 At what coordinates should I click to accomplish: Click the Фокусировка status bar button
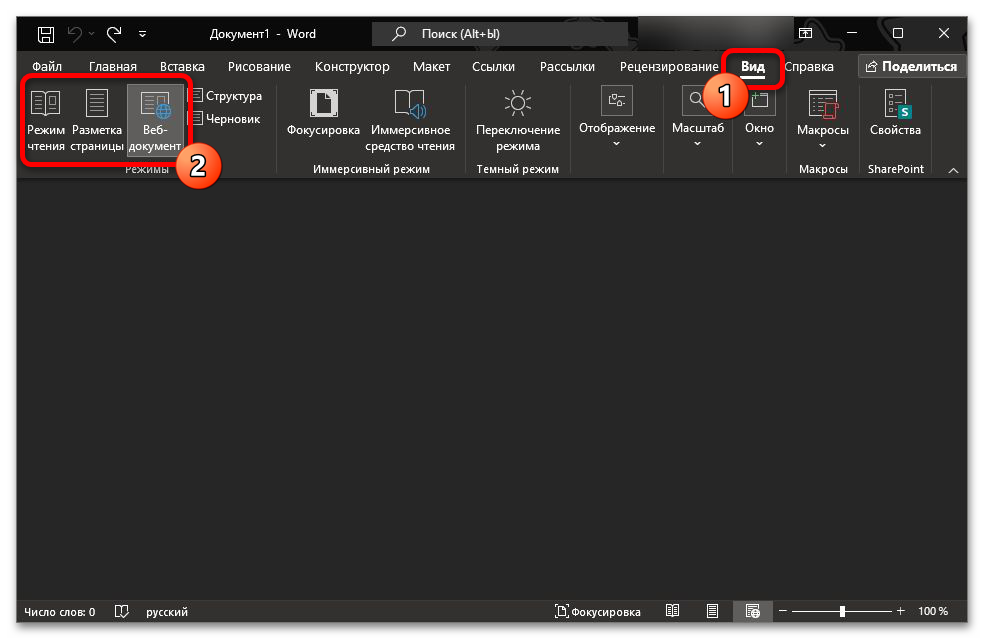pos(598,611)
